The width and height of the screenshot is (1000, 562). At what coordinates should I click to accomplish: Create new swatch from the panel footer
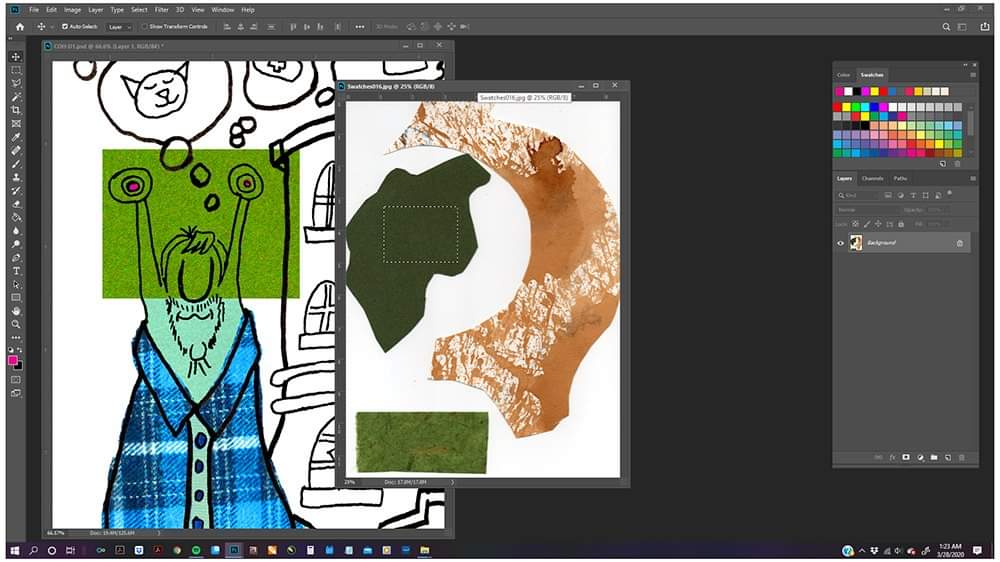[943, 164]
